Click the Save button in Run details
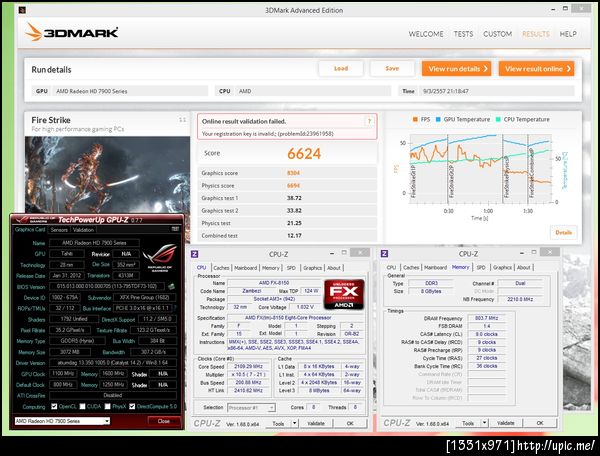The width and height of the screenshot is (600, 456). pyautogui.click(x=392, y=68)
